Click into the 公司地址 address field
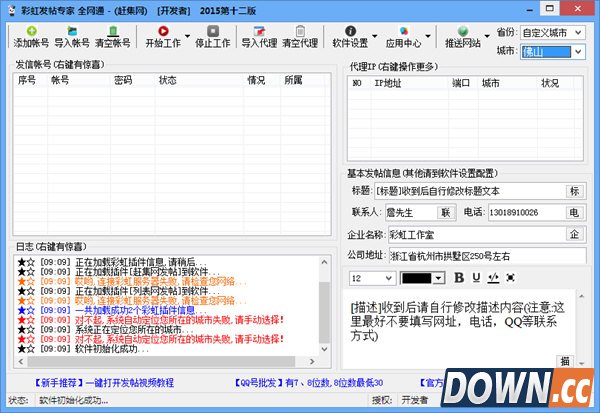The height and width of the screenshot is (413, 600). [x=487, y=256]
